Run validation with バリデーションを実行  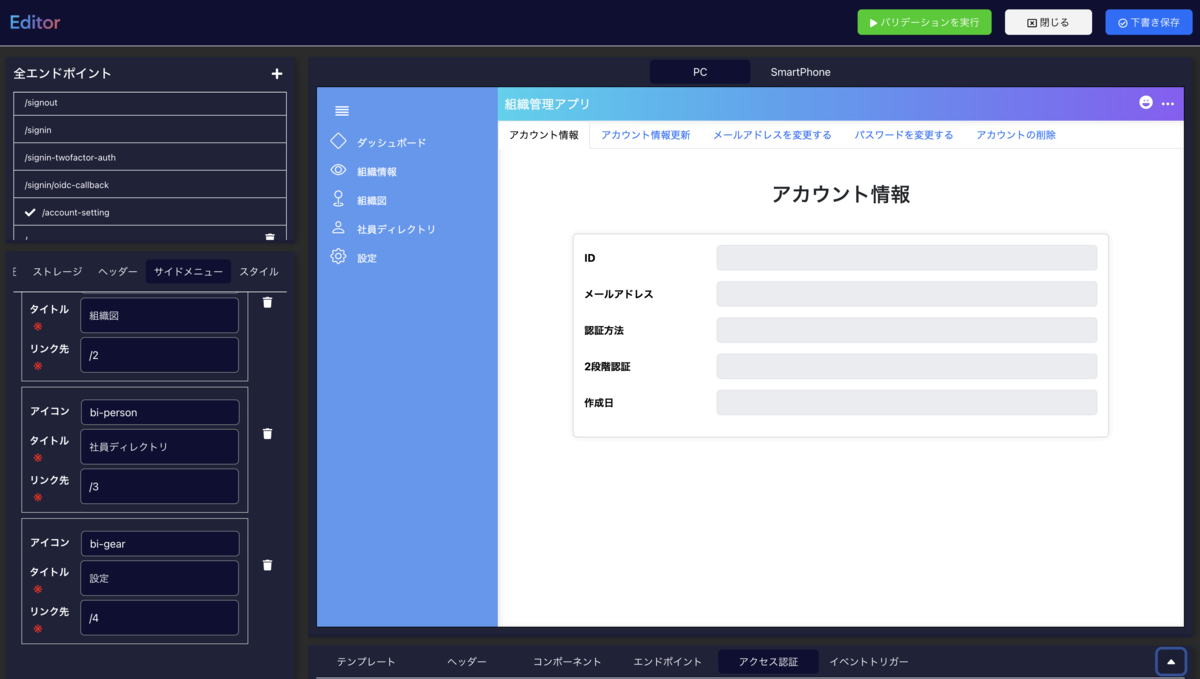pos(924,22)
